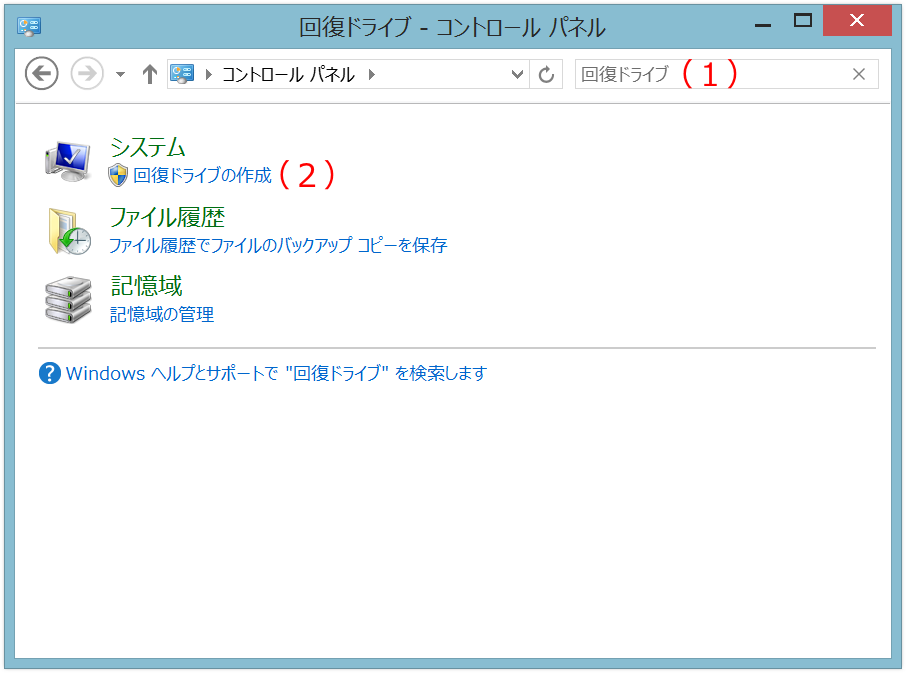This screenshot has width=906, height=673.
Task: Open window system menu icon in title bar
Action: pos(29,27)
